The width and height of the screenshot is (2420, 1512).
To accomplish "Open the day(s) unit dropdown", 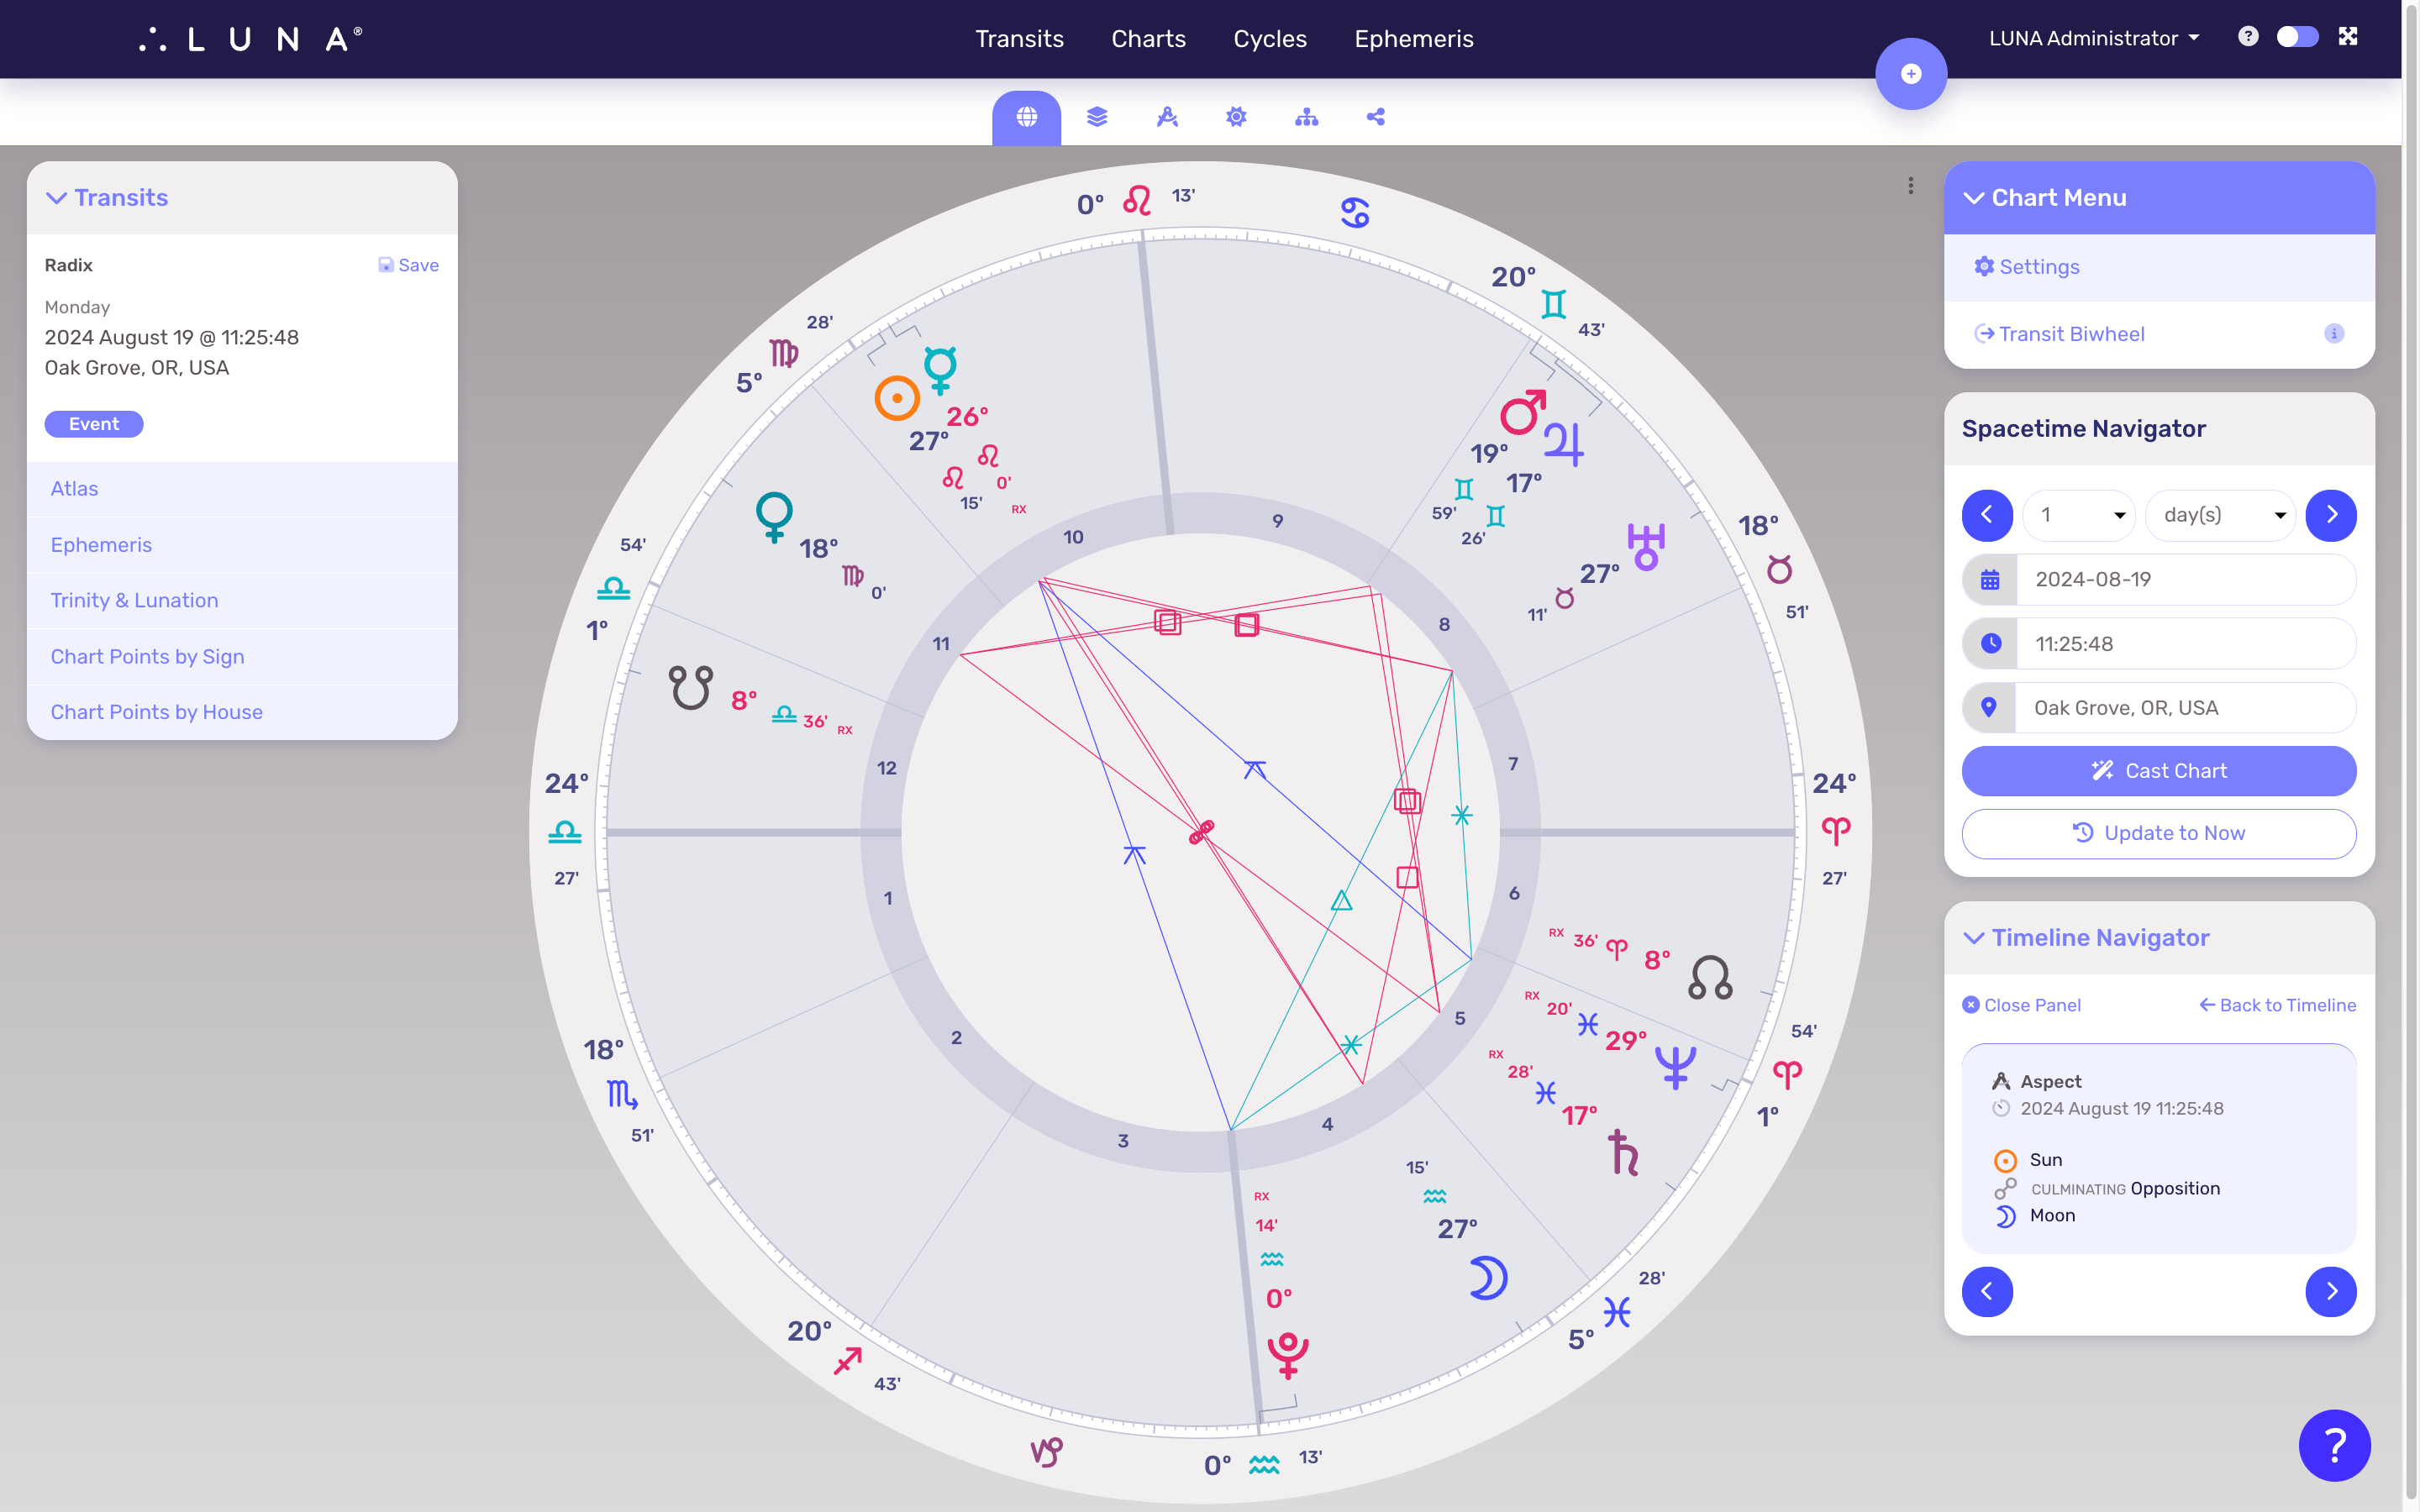I will 2220,515.
